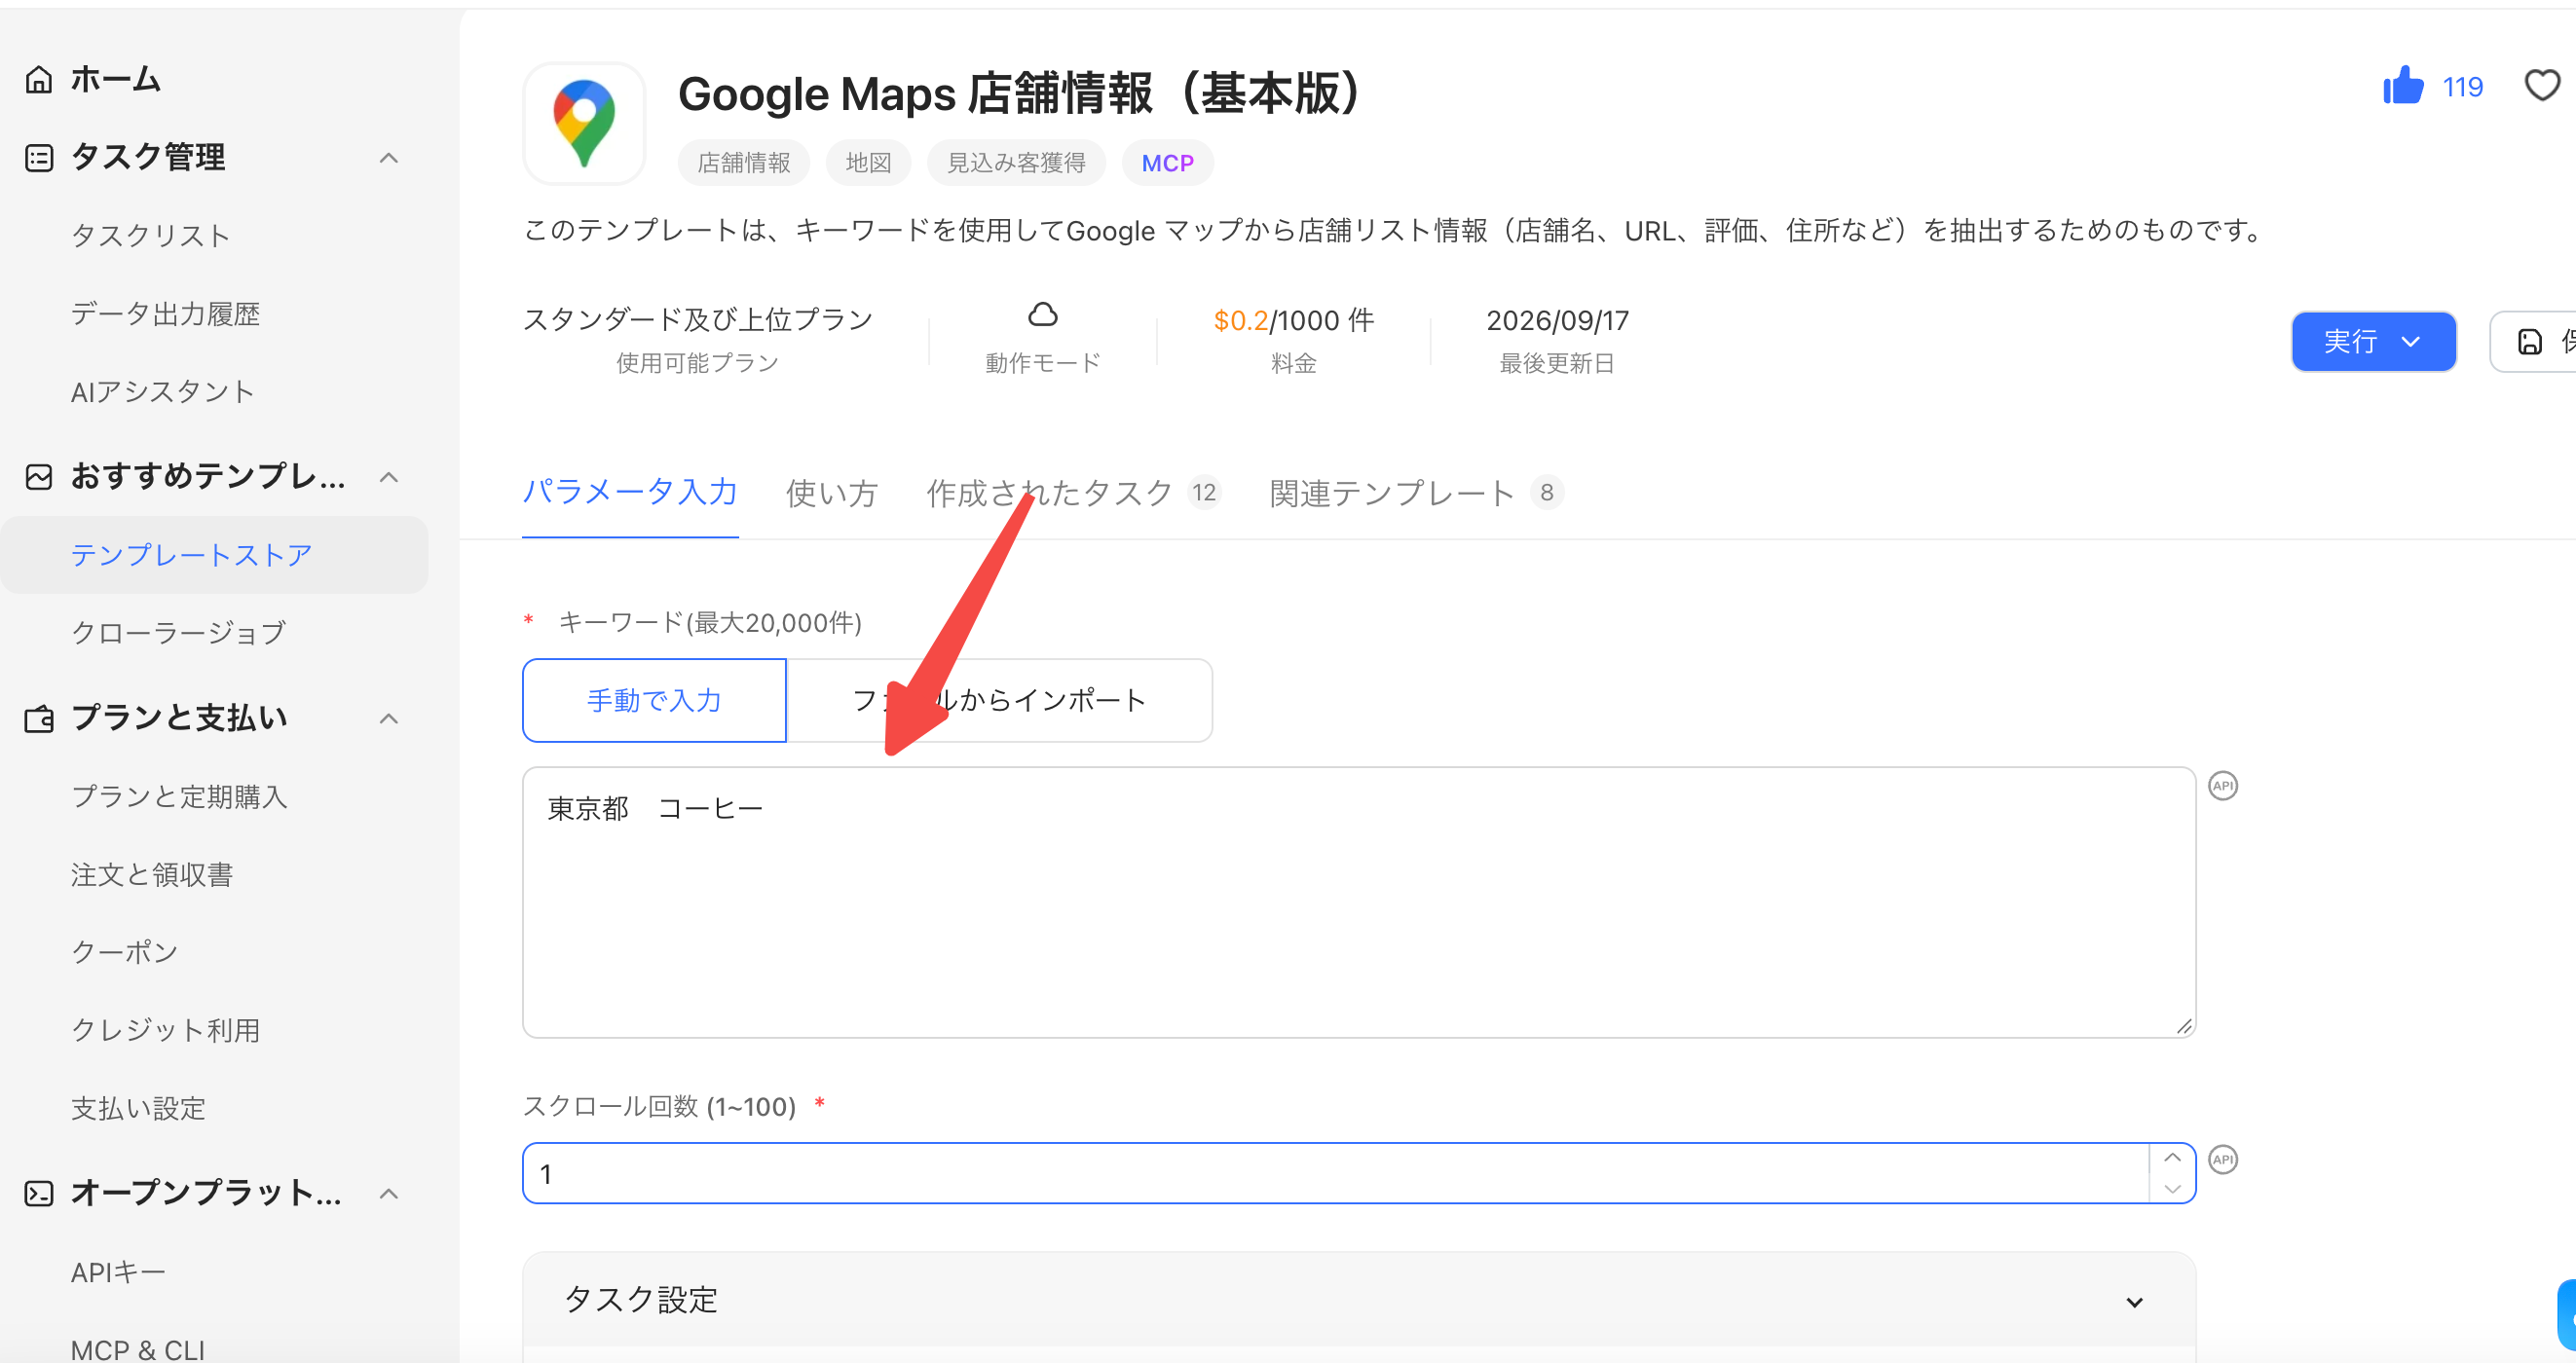
Task: Open the 実行 dropdown button
Action: point(2373,342)
